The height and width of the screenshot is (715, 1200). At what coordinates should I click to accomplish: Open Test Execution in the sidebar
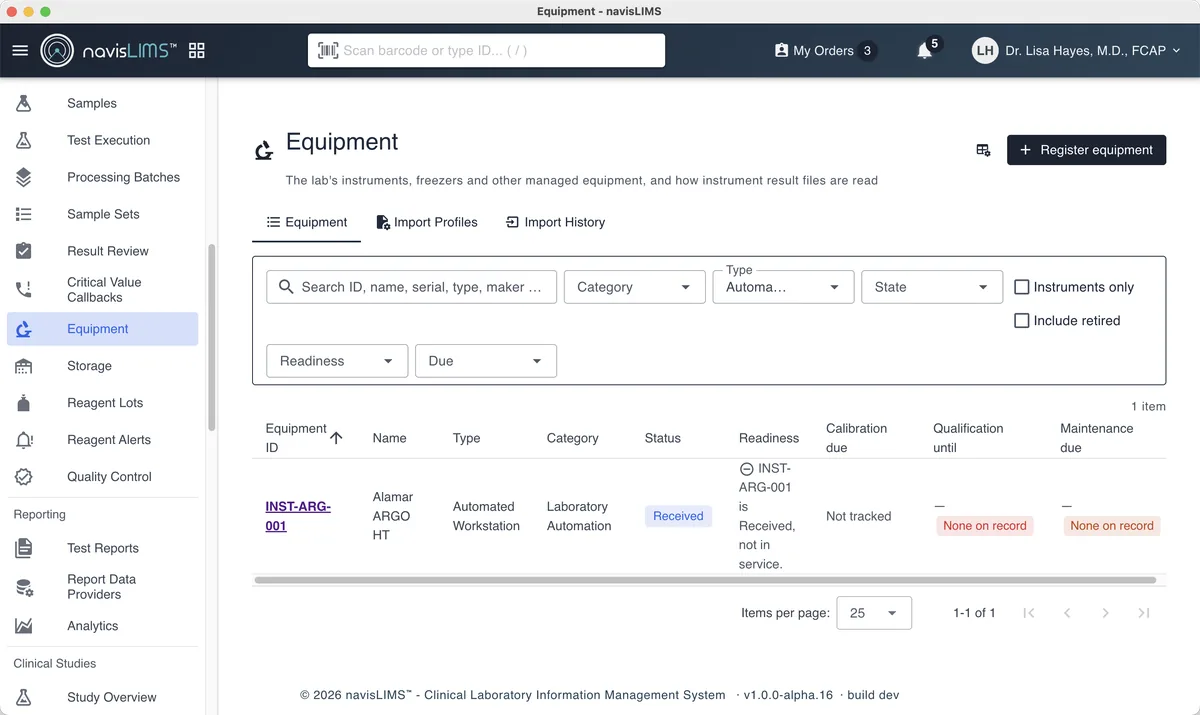coord(102,140)
